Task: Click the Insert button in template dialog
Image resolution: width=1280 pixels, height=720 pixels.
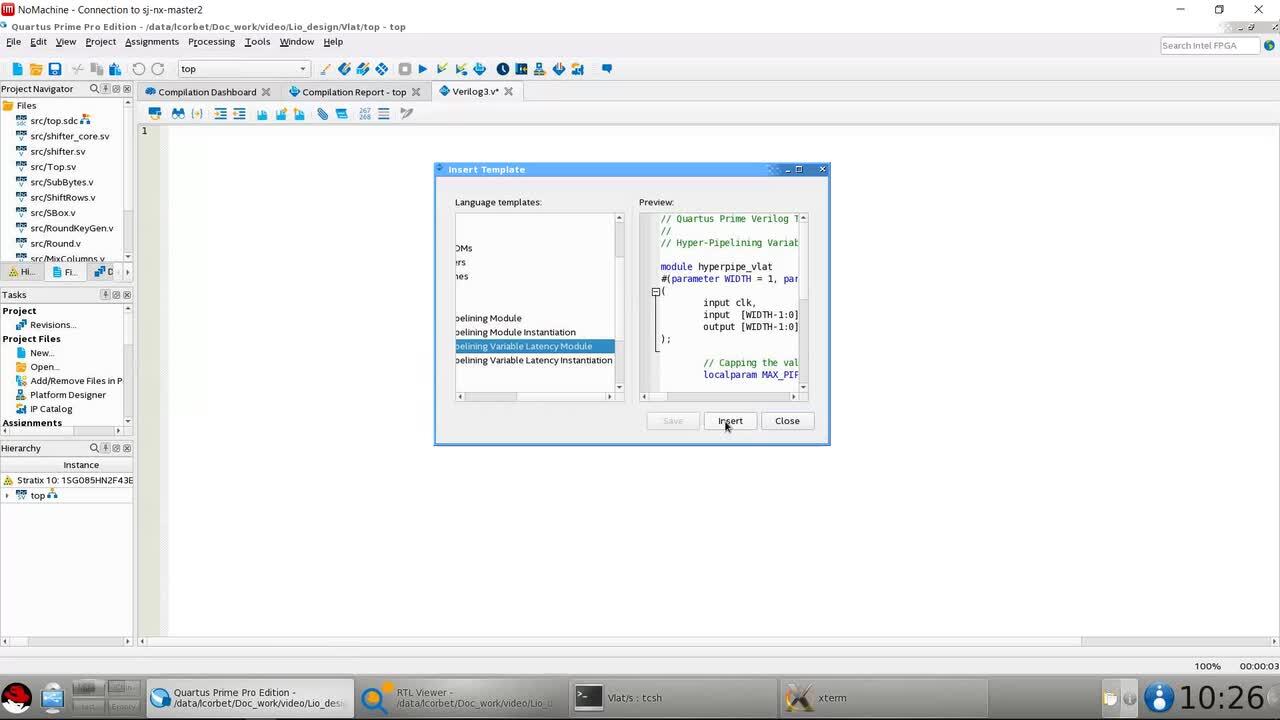Action: (730, 421)
